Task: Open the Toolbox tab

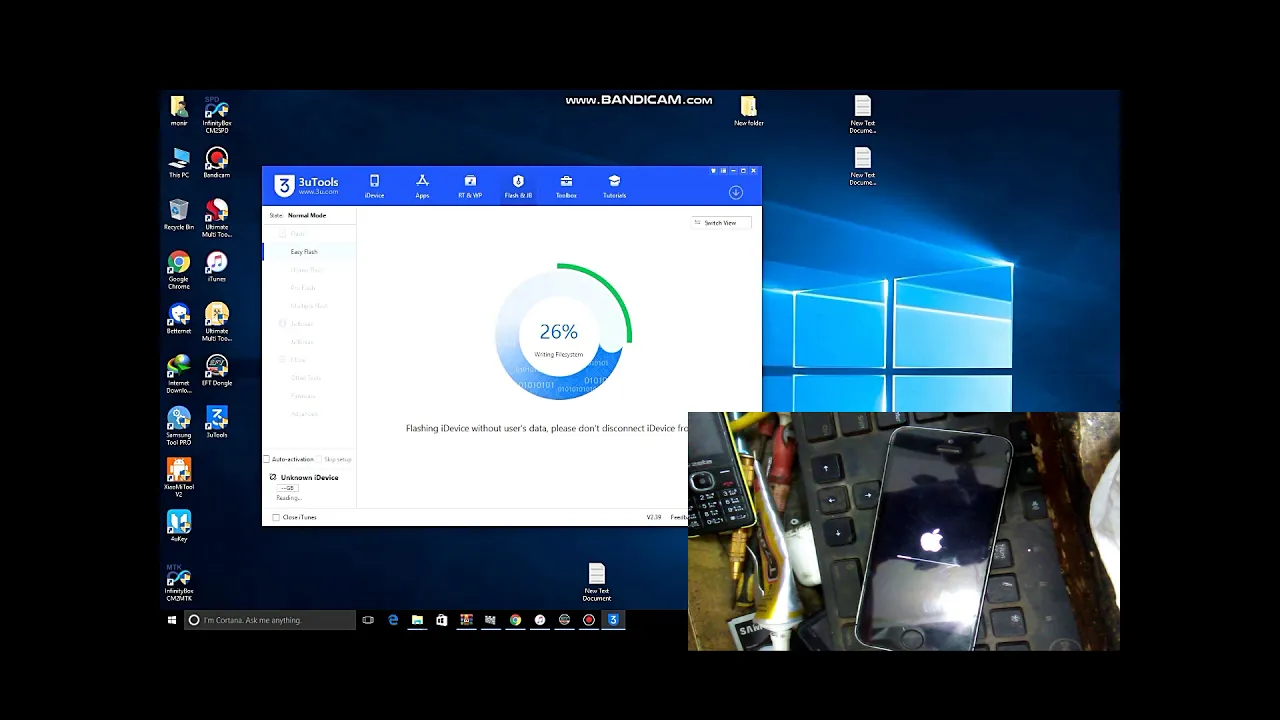Action: coord(566,186)
